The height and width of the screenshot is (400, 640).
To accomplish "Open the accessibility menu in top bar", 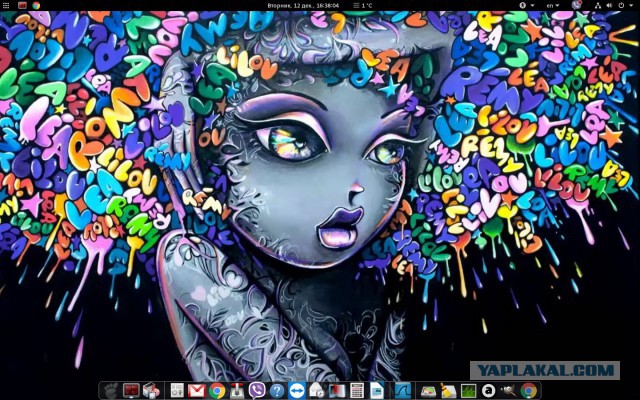I will 527,5.
